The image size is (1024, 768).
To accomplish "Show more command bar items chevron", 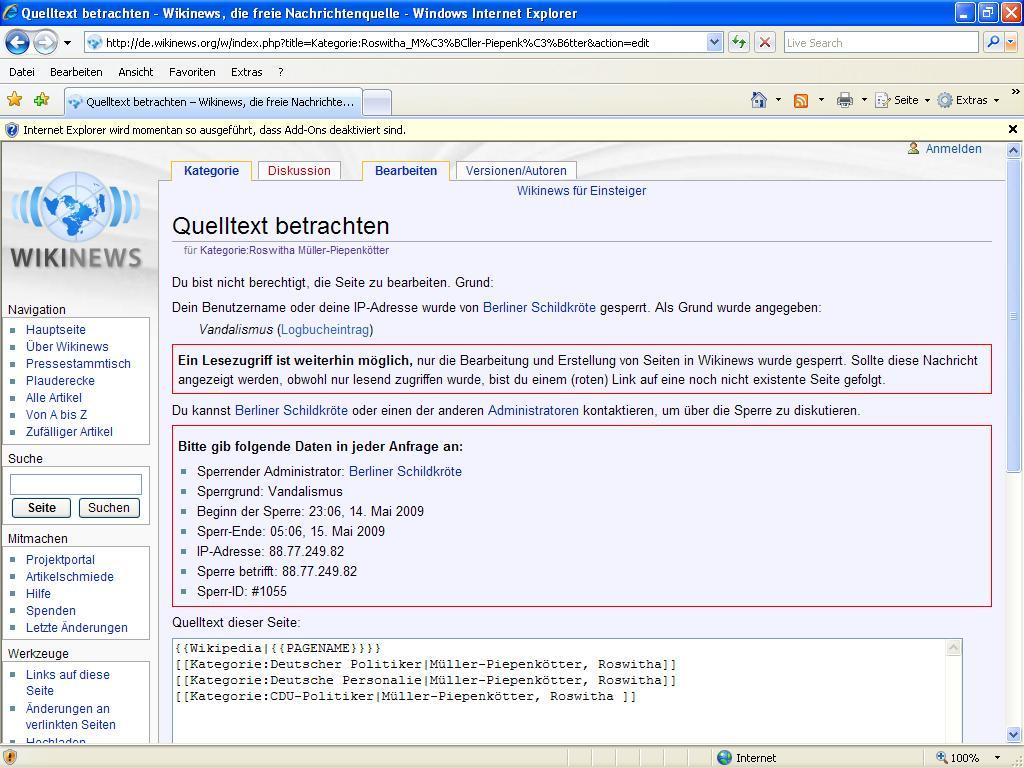I will pyautogui.click(x=1015, y=91).
